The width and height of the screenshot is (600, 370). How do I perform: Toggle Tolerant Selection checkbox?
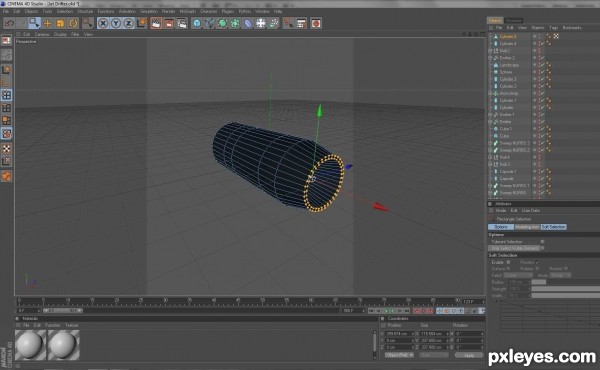pos(542,241)
